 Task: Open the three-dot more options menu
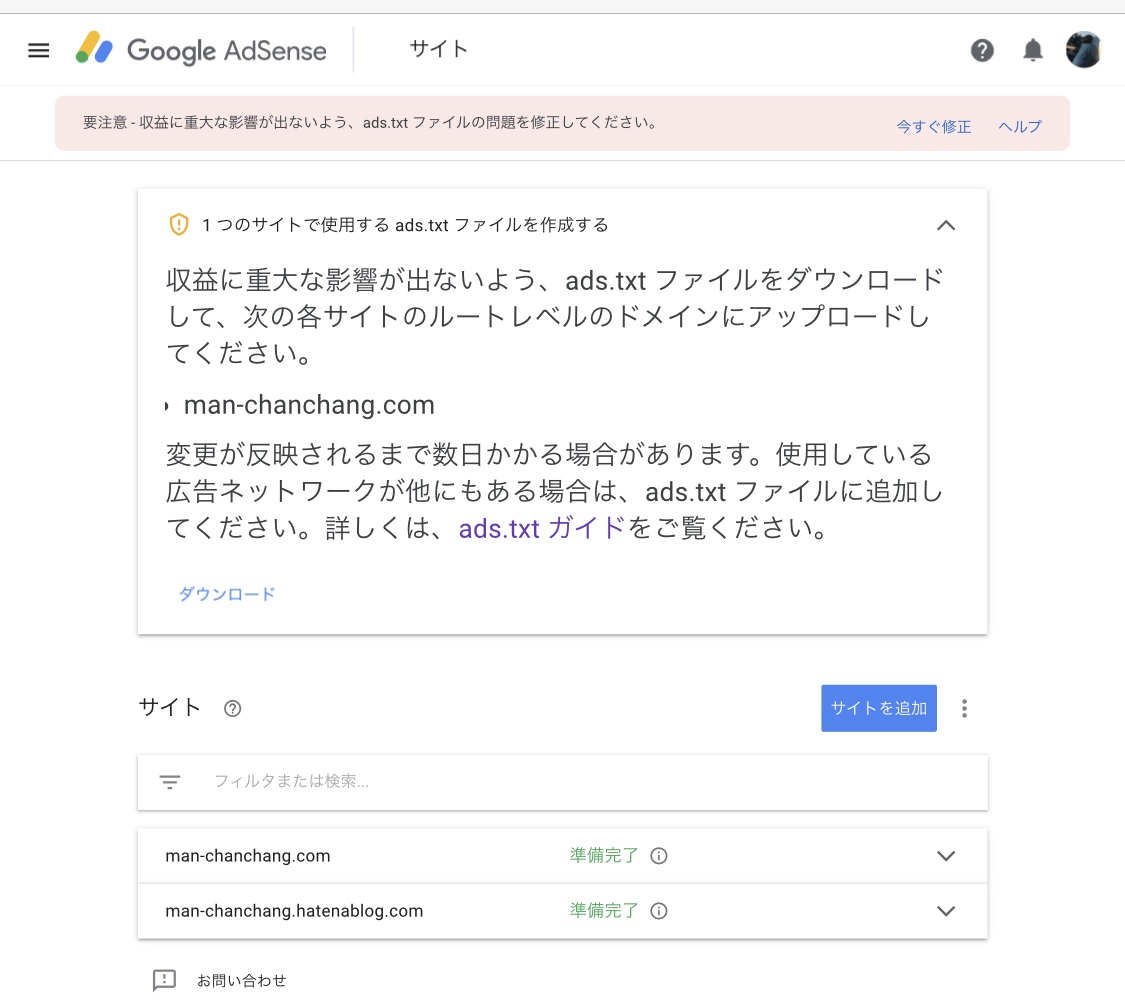[964, 709]
